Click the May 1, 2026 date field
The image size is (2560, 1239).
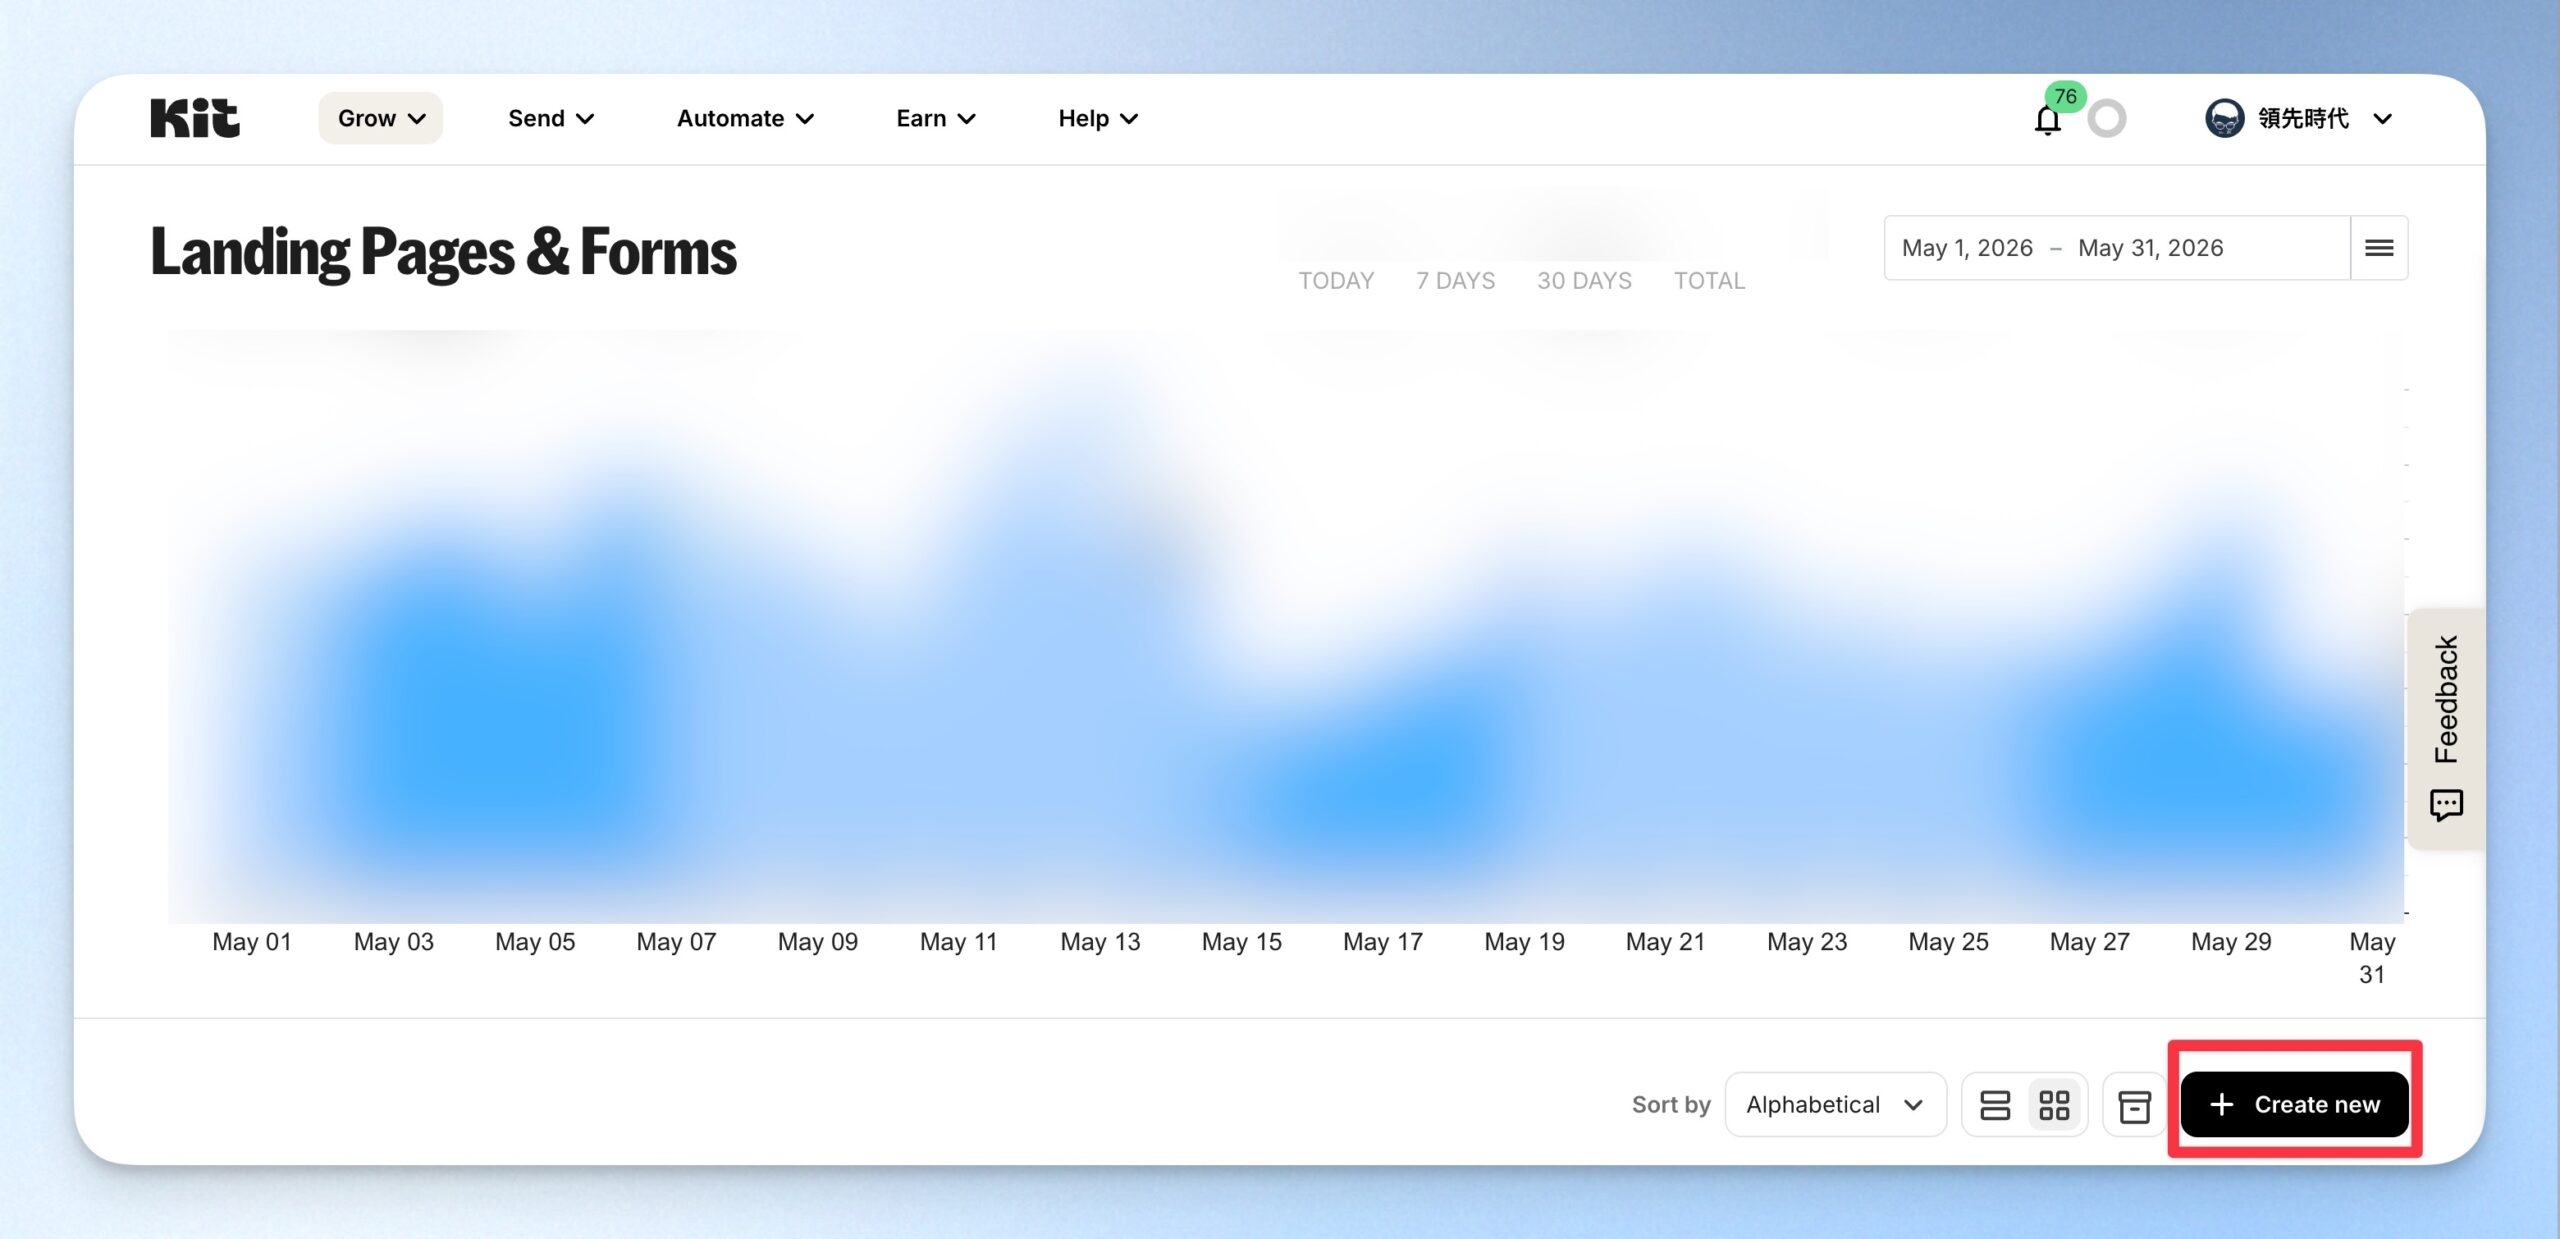1967,248
